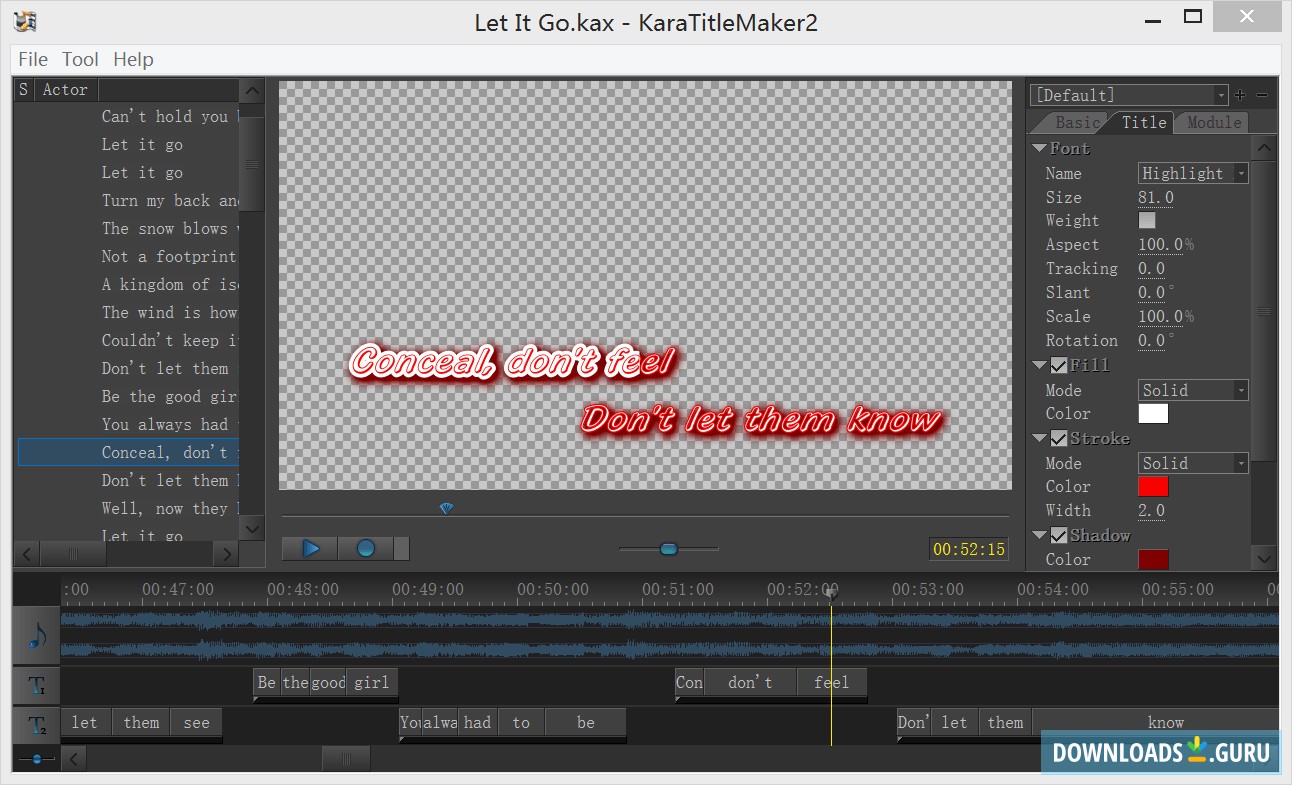Select the T1 title track icon
This screenshot has height=785, width=1292.
point(37,686)
